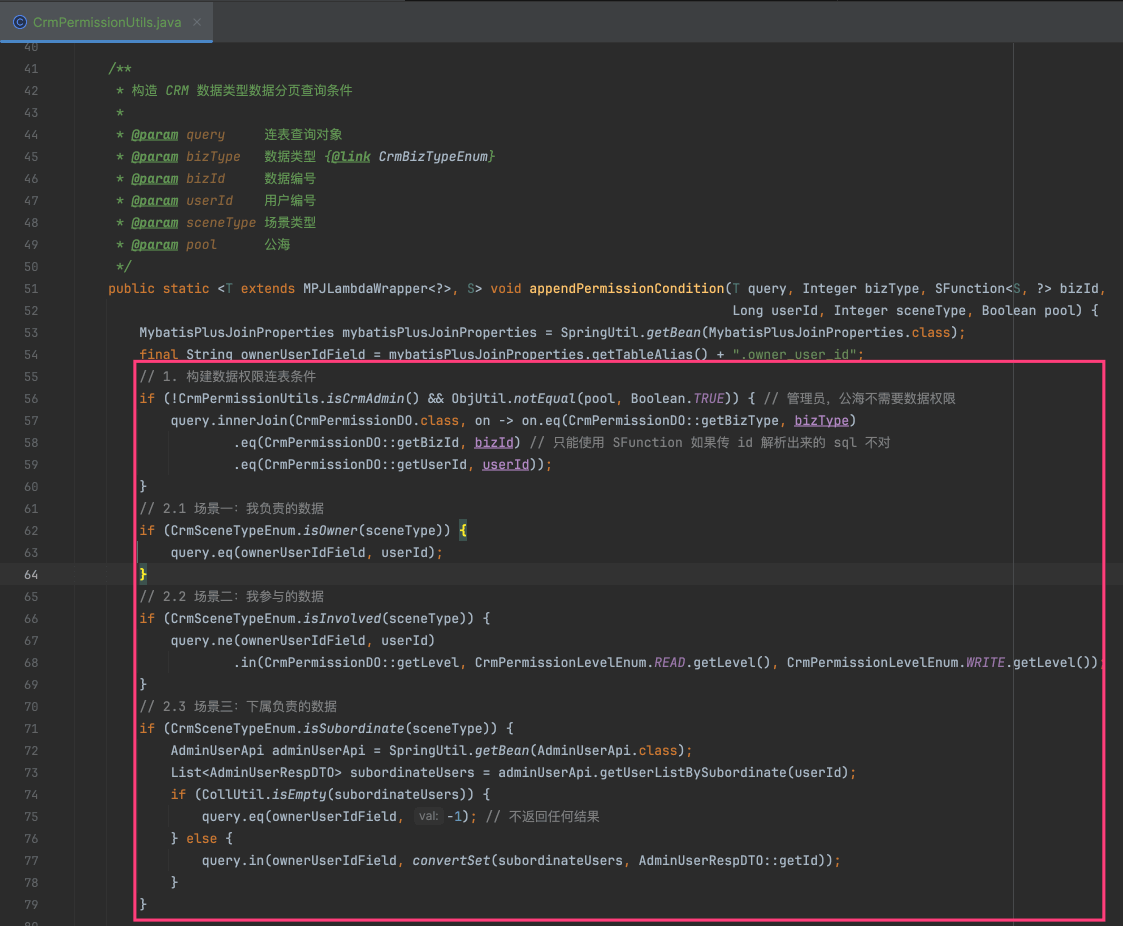Click the isCrmAdmin method call
1123x926 pixels.
pyautogui.click(x=365, y=398)
